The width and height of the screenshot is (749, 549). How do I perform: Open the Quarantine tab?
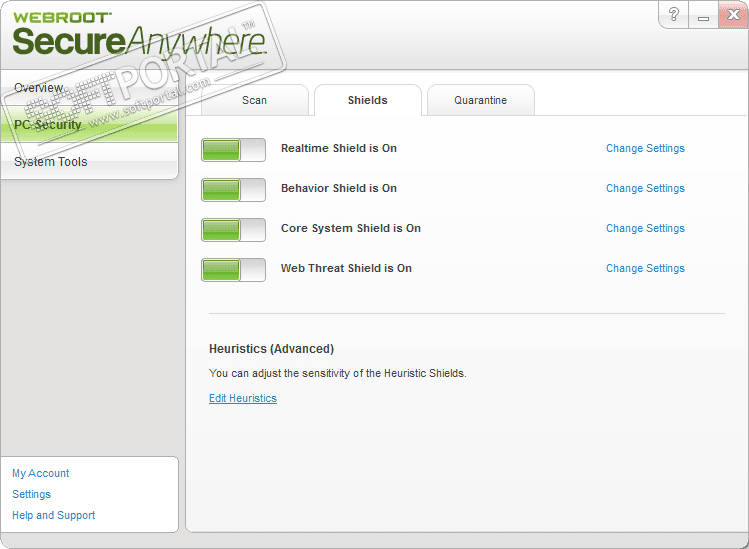coord(481,100)
